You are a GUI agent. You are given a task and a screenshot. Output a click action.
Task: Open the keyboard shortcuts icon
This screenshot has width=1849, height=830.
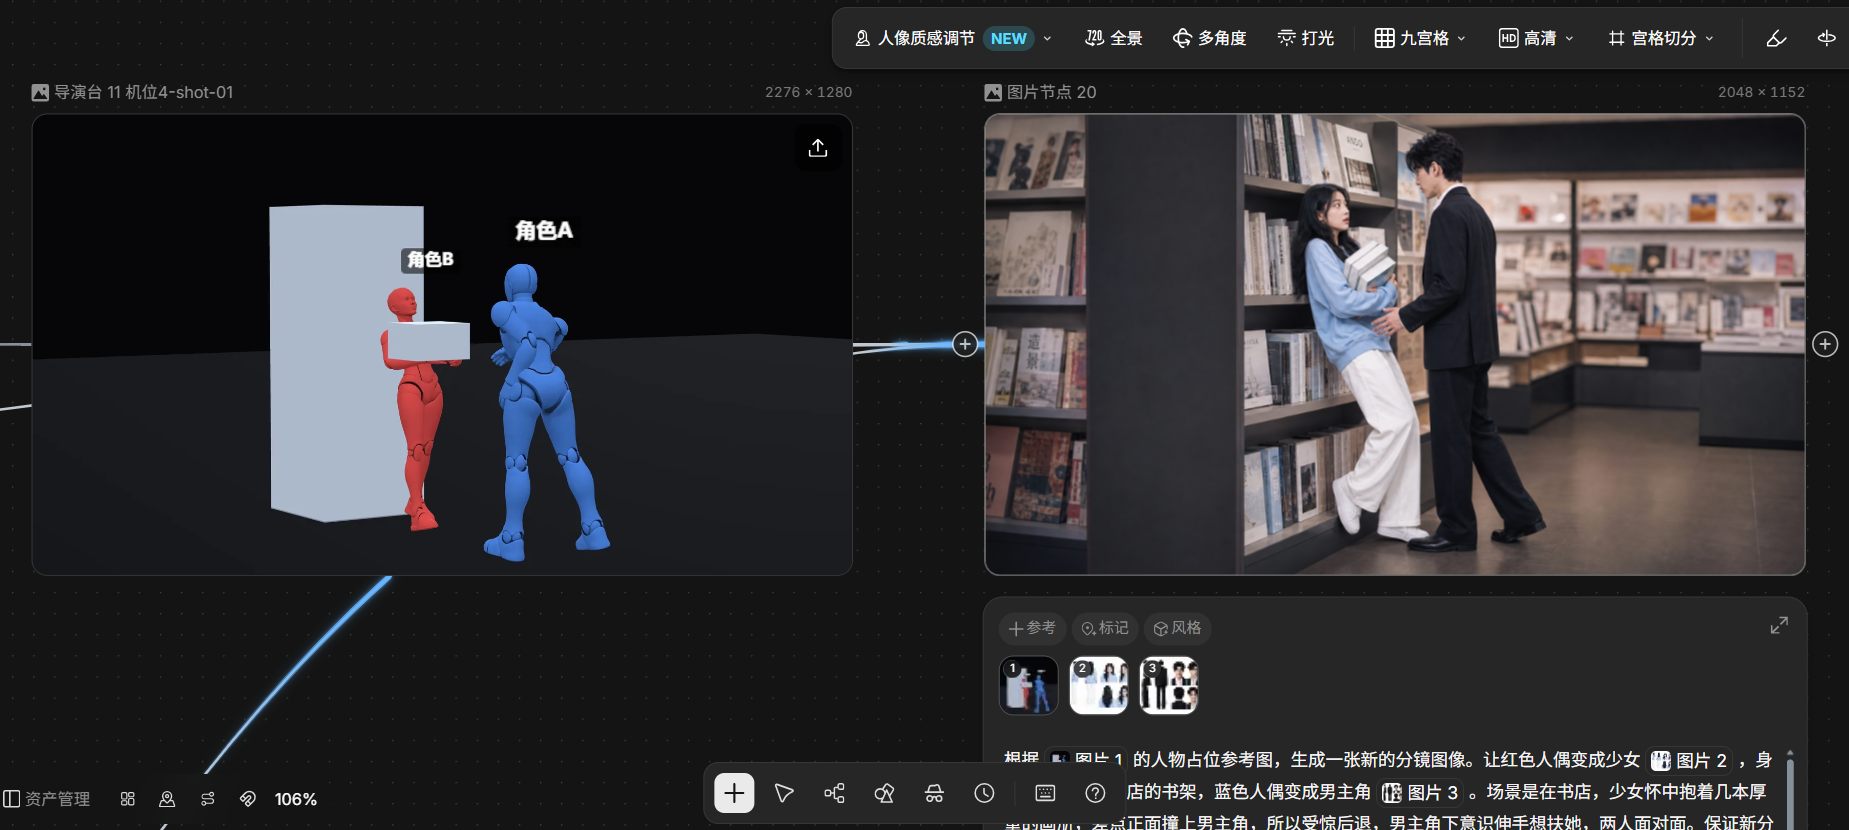(x=1045, y=793)
